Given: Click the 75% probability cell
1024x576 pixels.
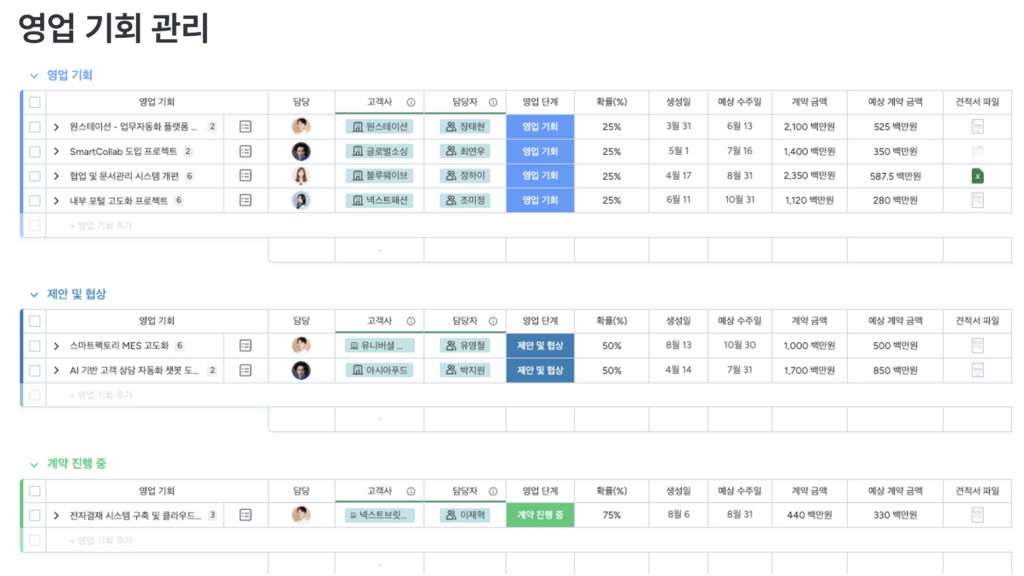Looking at the screenshot, I should coord(611,515).
